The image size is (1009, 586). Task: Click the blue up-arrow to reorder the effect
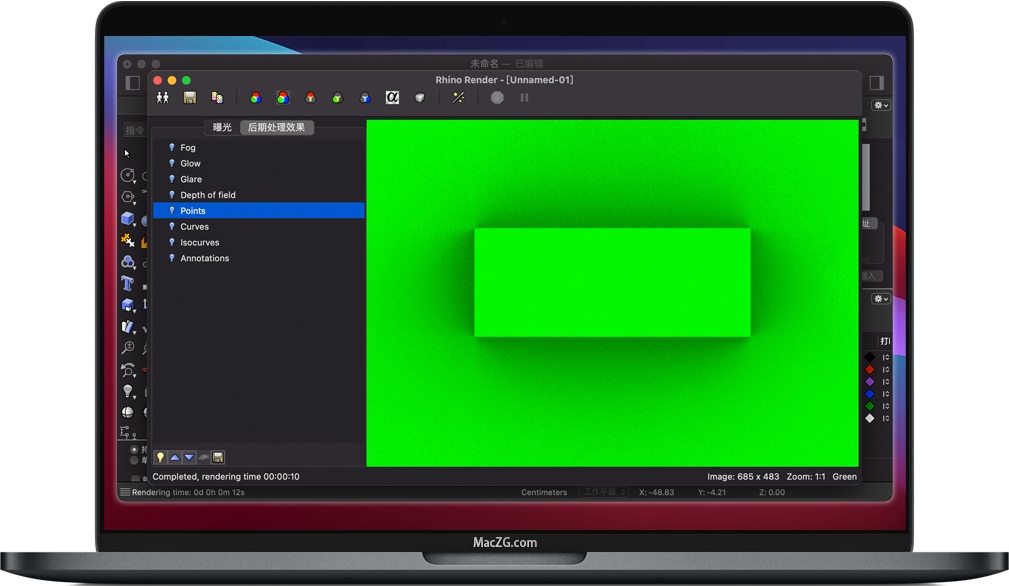(174, 457)
